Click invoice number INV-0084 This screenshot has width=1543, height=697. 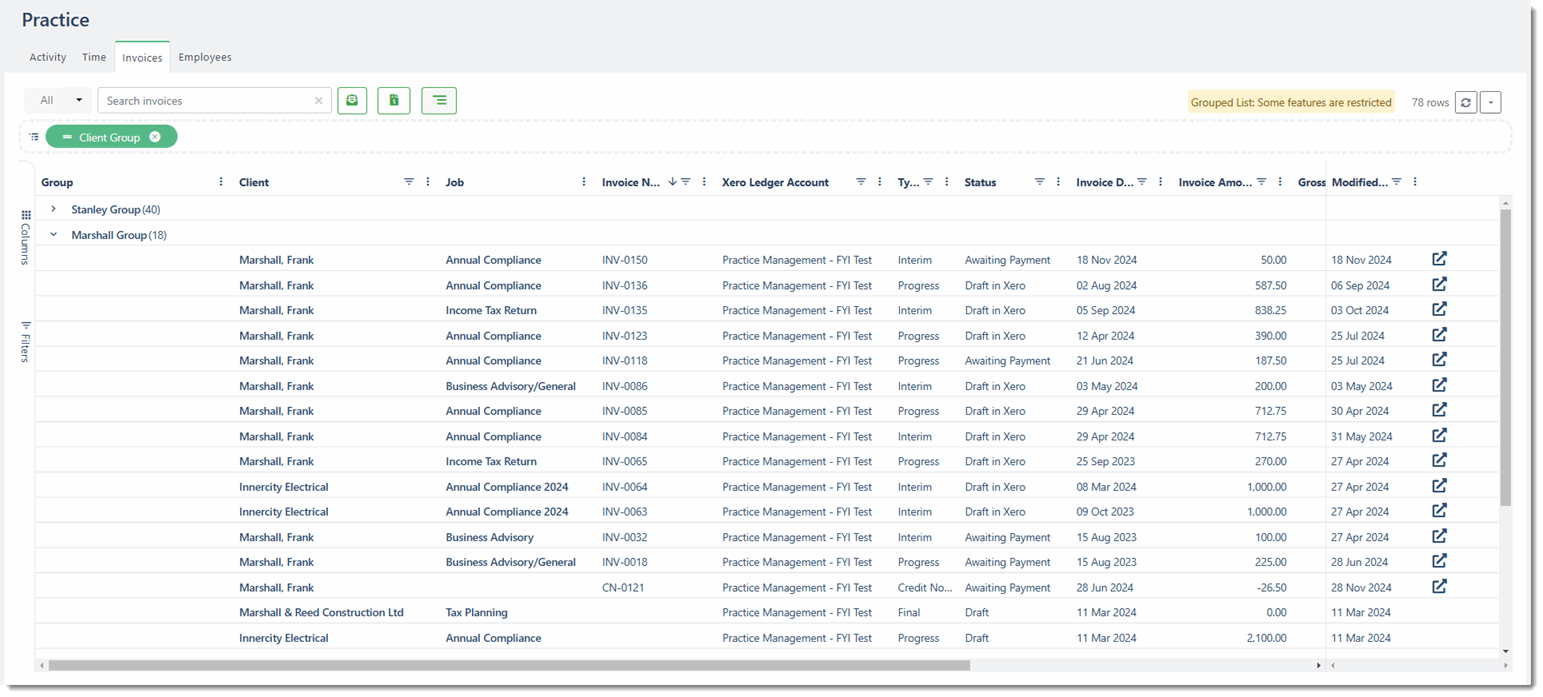pos(625,436)
